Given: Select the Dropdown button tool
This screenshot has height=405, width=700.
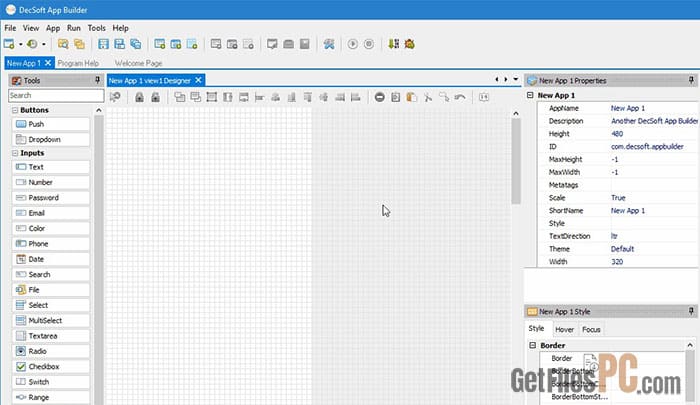Looking at the screenshot, I should [x=51, y=139].
